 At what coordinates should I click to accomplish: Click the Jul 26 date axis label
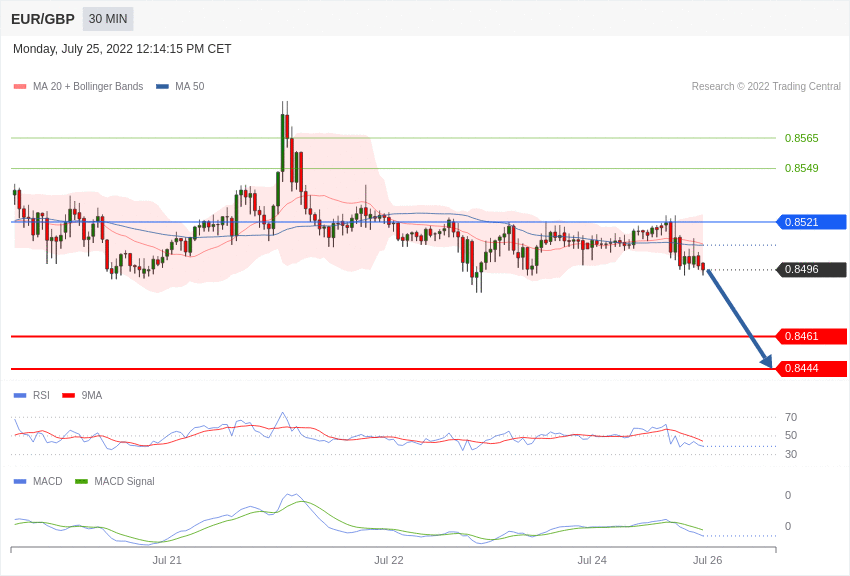pos(707,560)
